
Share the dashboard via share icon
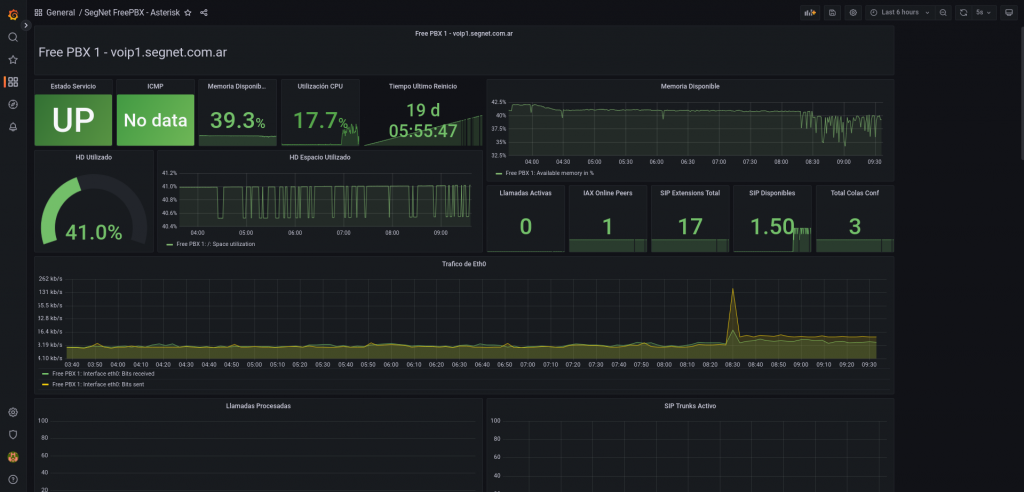point(204,13)
